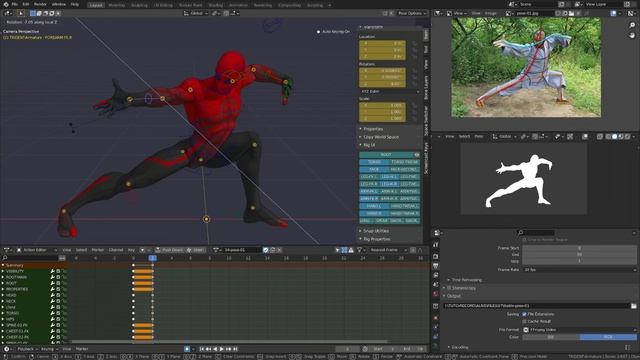Expand the Rig Properties panel

click(375, 239)
